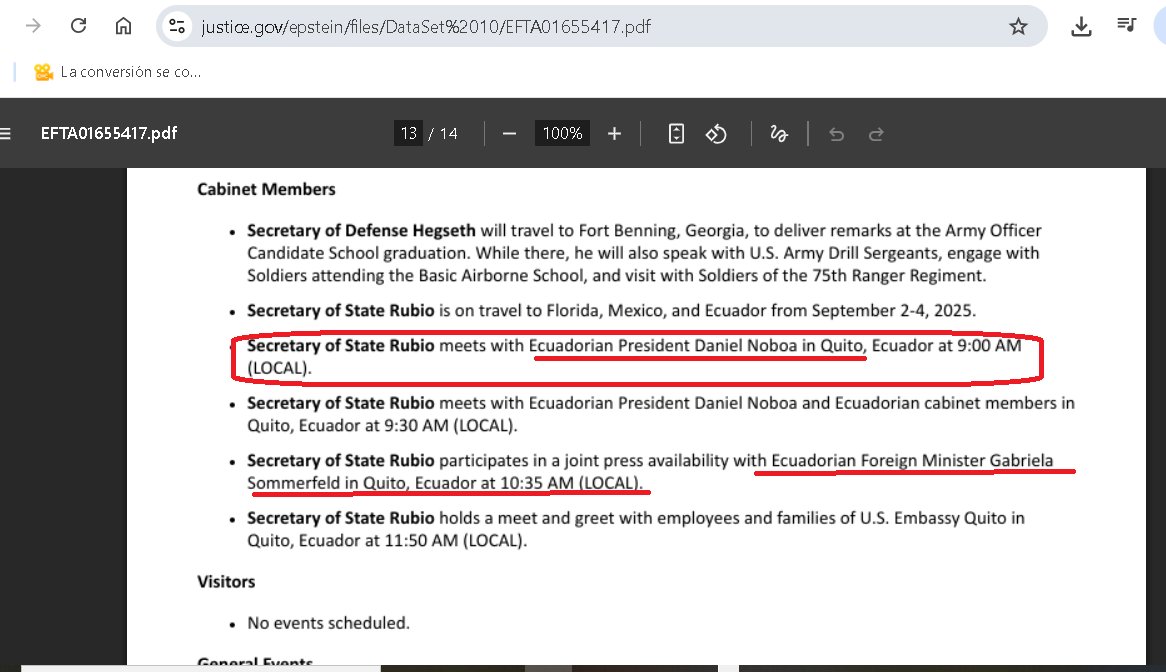Screen dimensions: 1166x672
Task: Click the EFTA01655417.pdf title text
Action: click(109, 133)
